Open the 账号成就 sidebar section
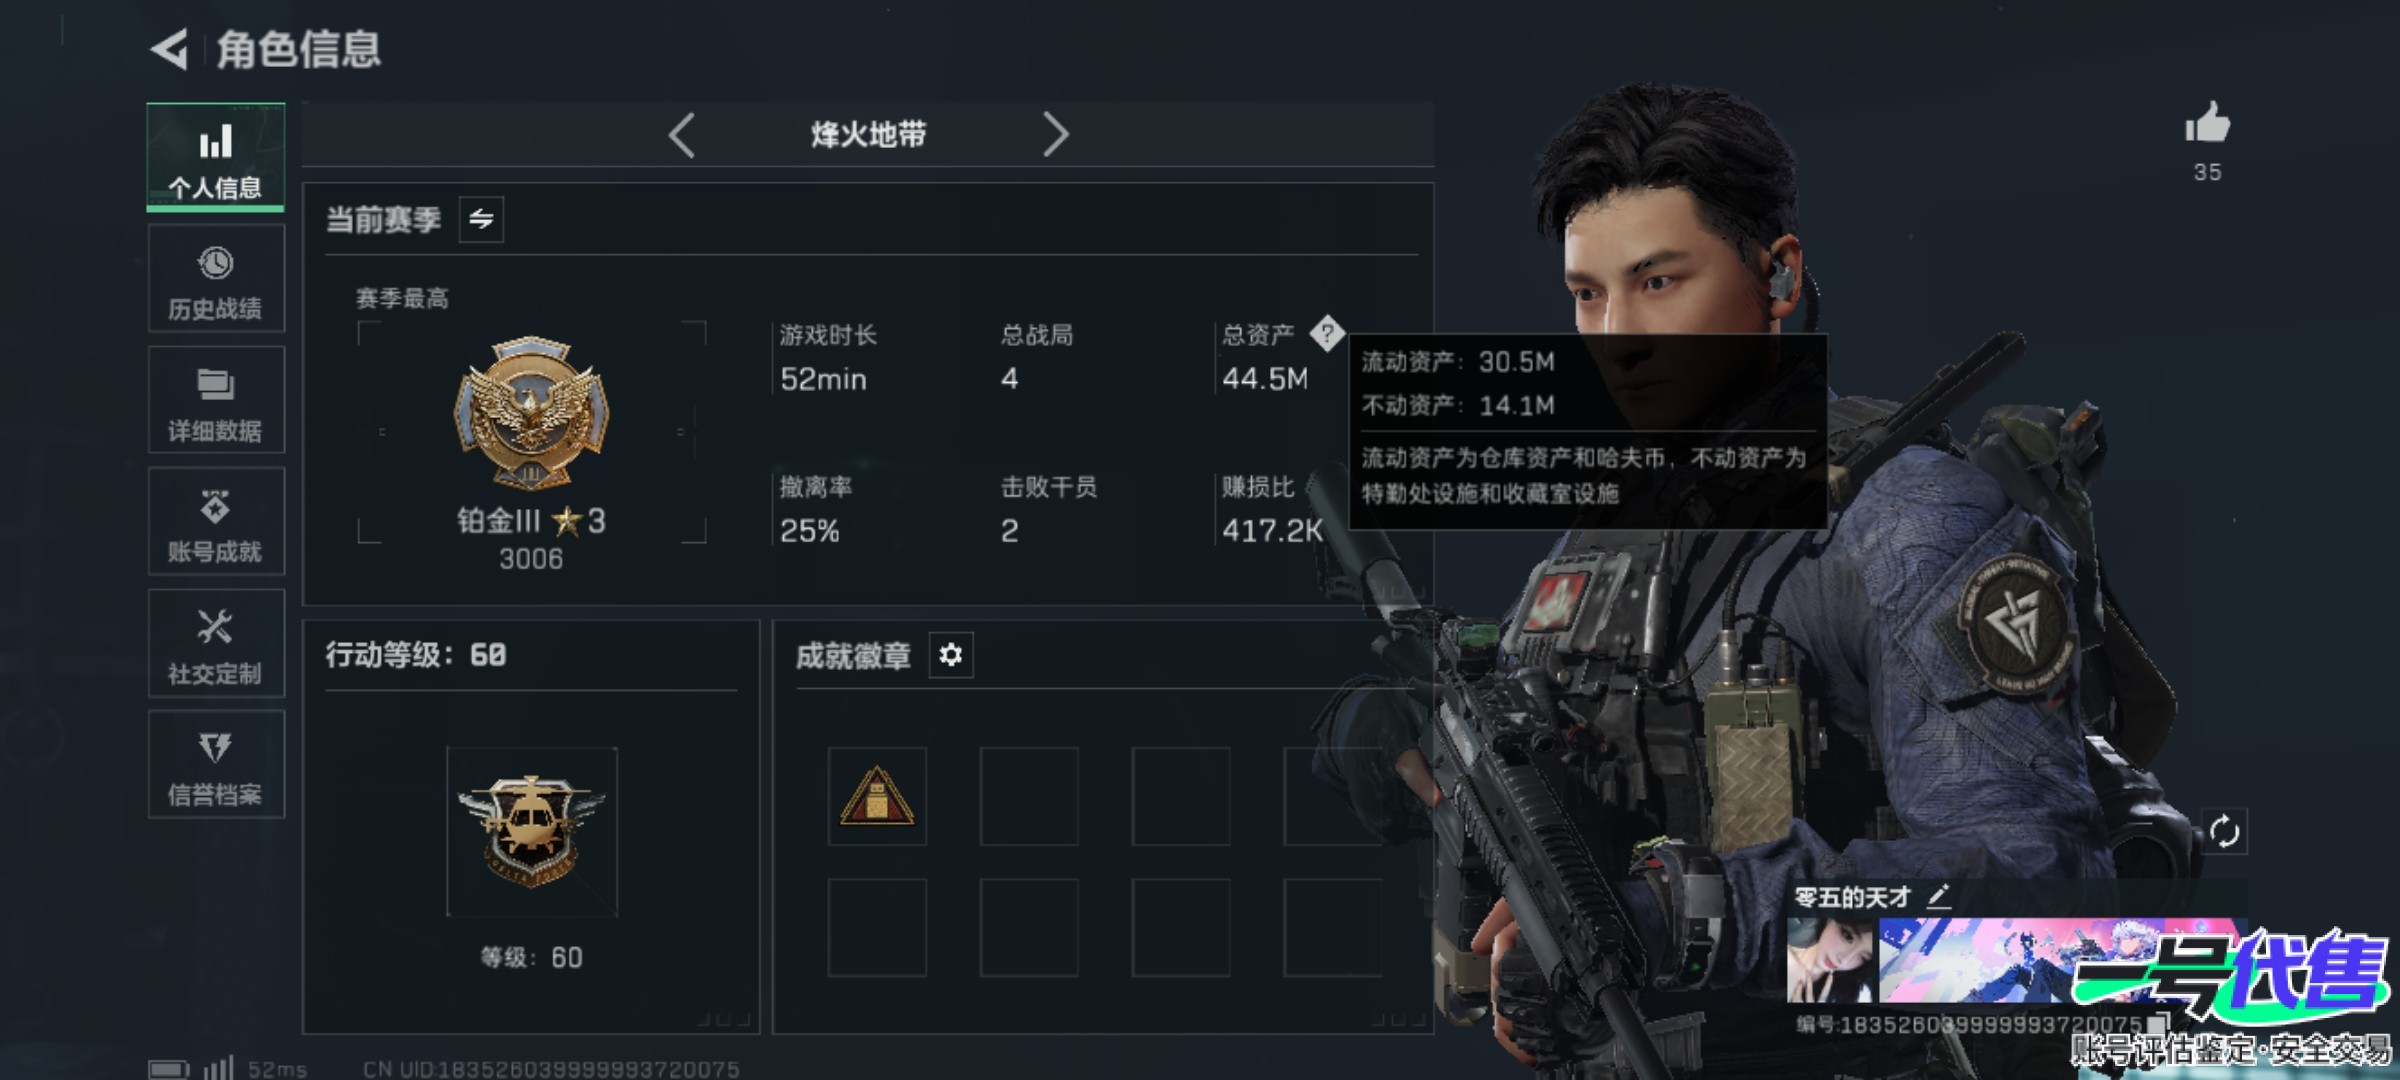This screenshot has height=1080, width=2400. point(216,521)
